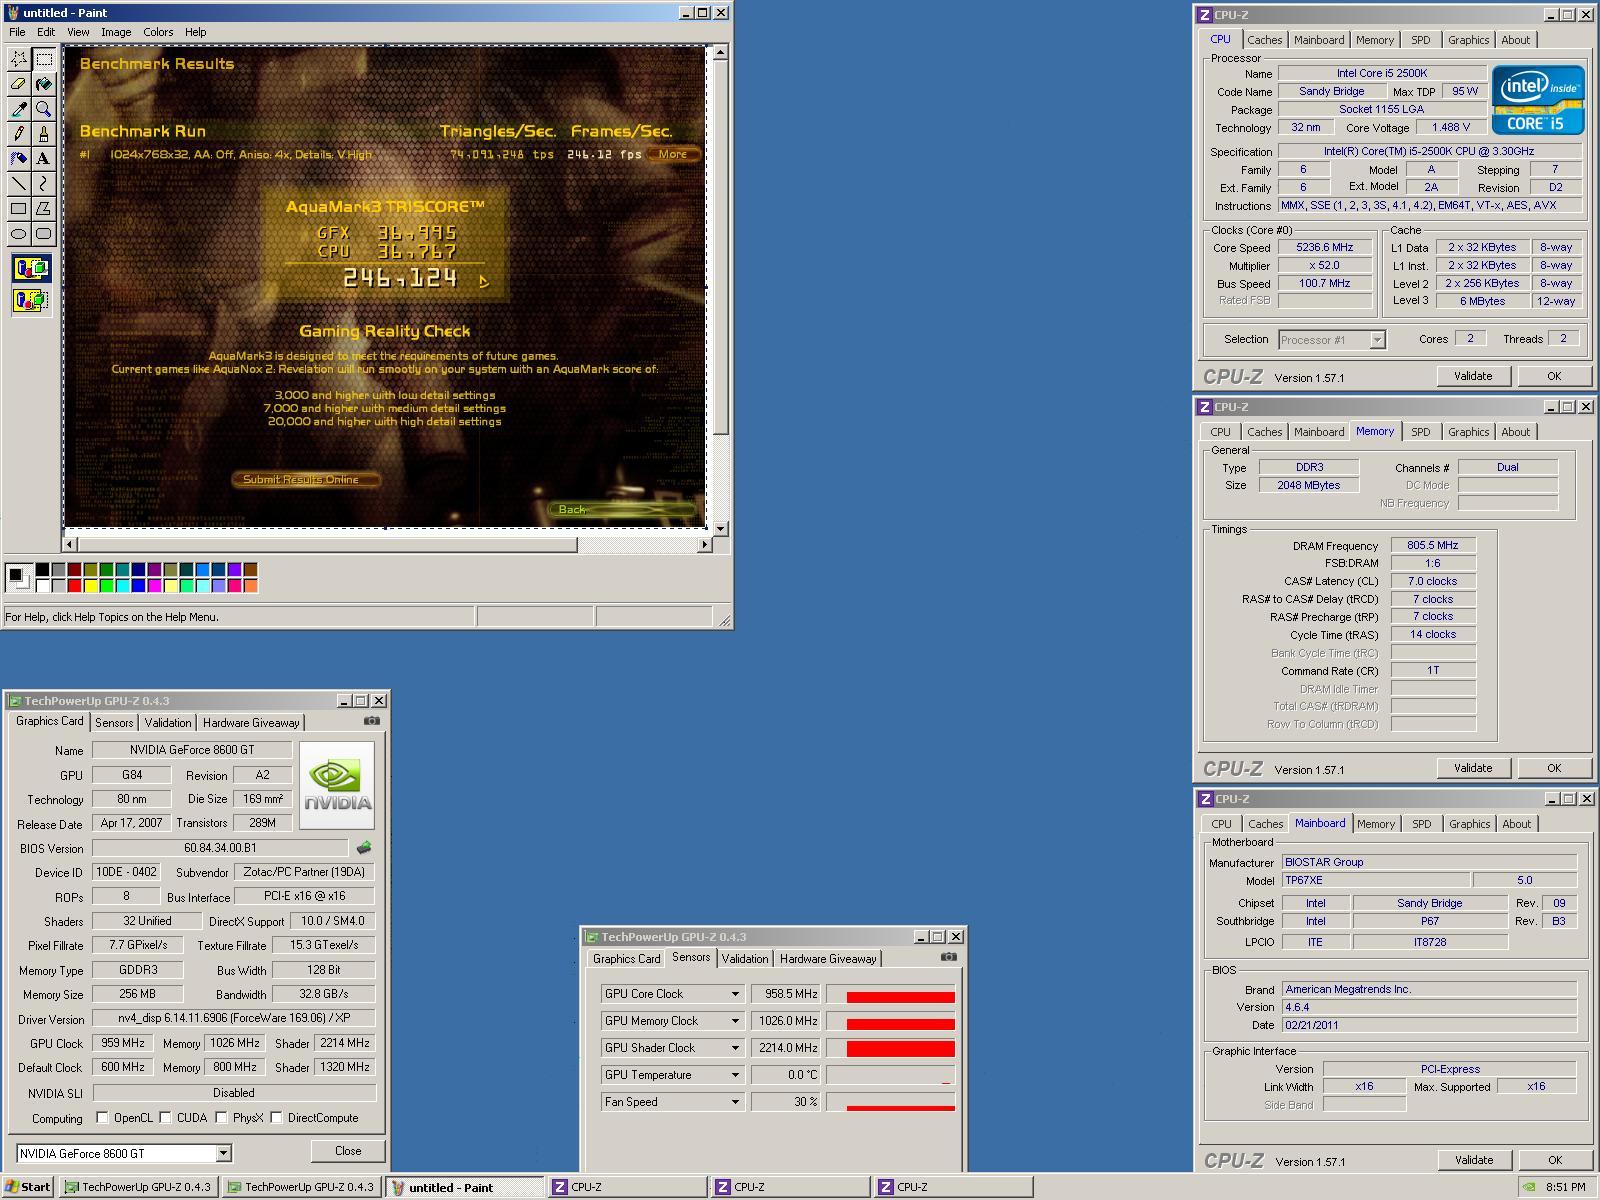The image size is (1600, 1200).
Task: Click GPU-Z Graphics Card window screenshot camera icon
Action: 372,720
